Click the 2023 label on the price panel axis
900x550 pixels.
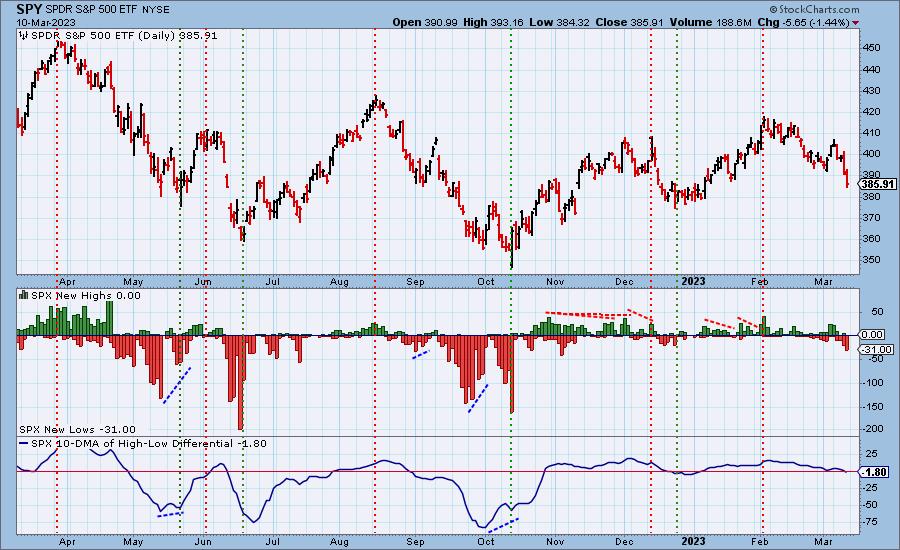pyautogui.click(x=693, y=281)
